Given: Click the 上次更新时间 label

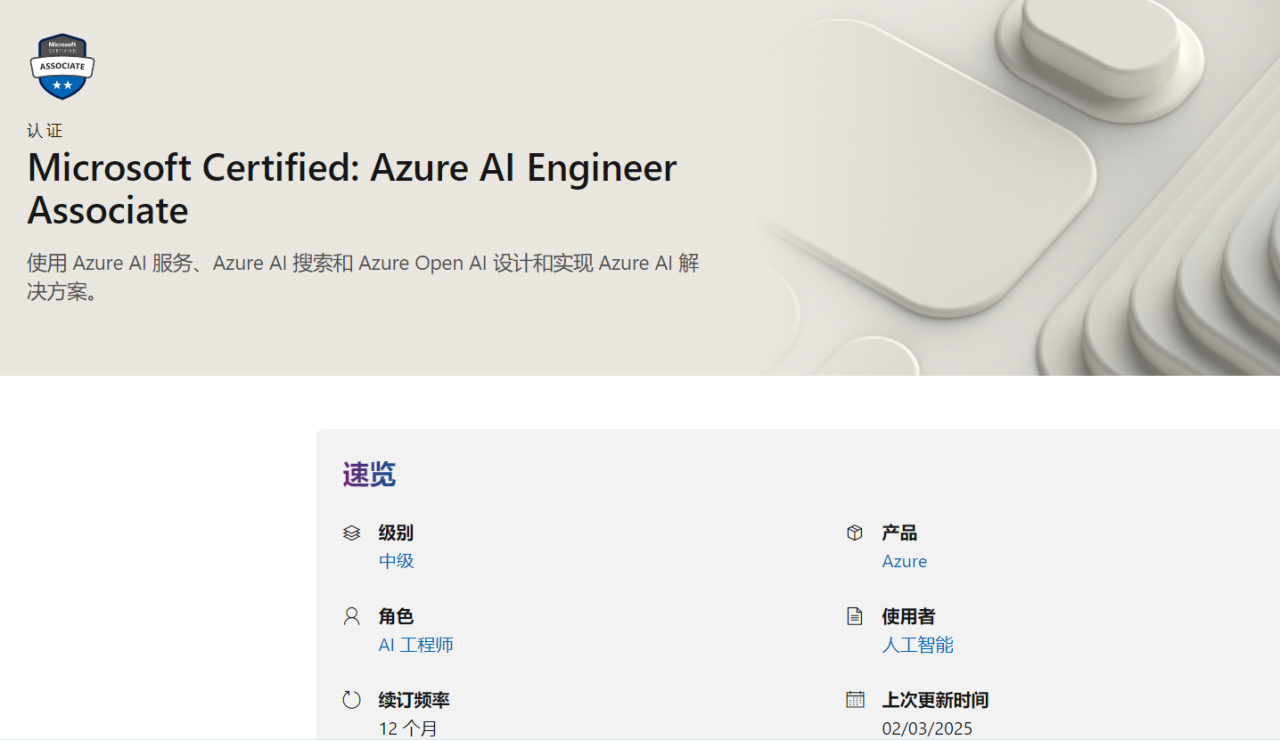Looking at the screenshot, I should [935, 700].
